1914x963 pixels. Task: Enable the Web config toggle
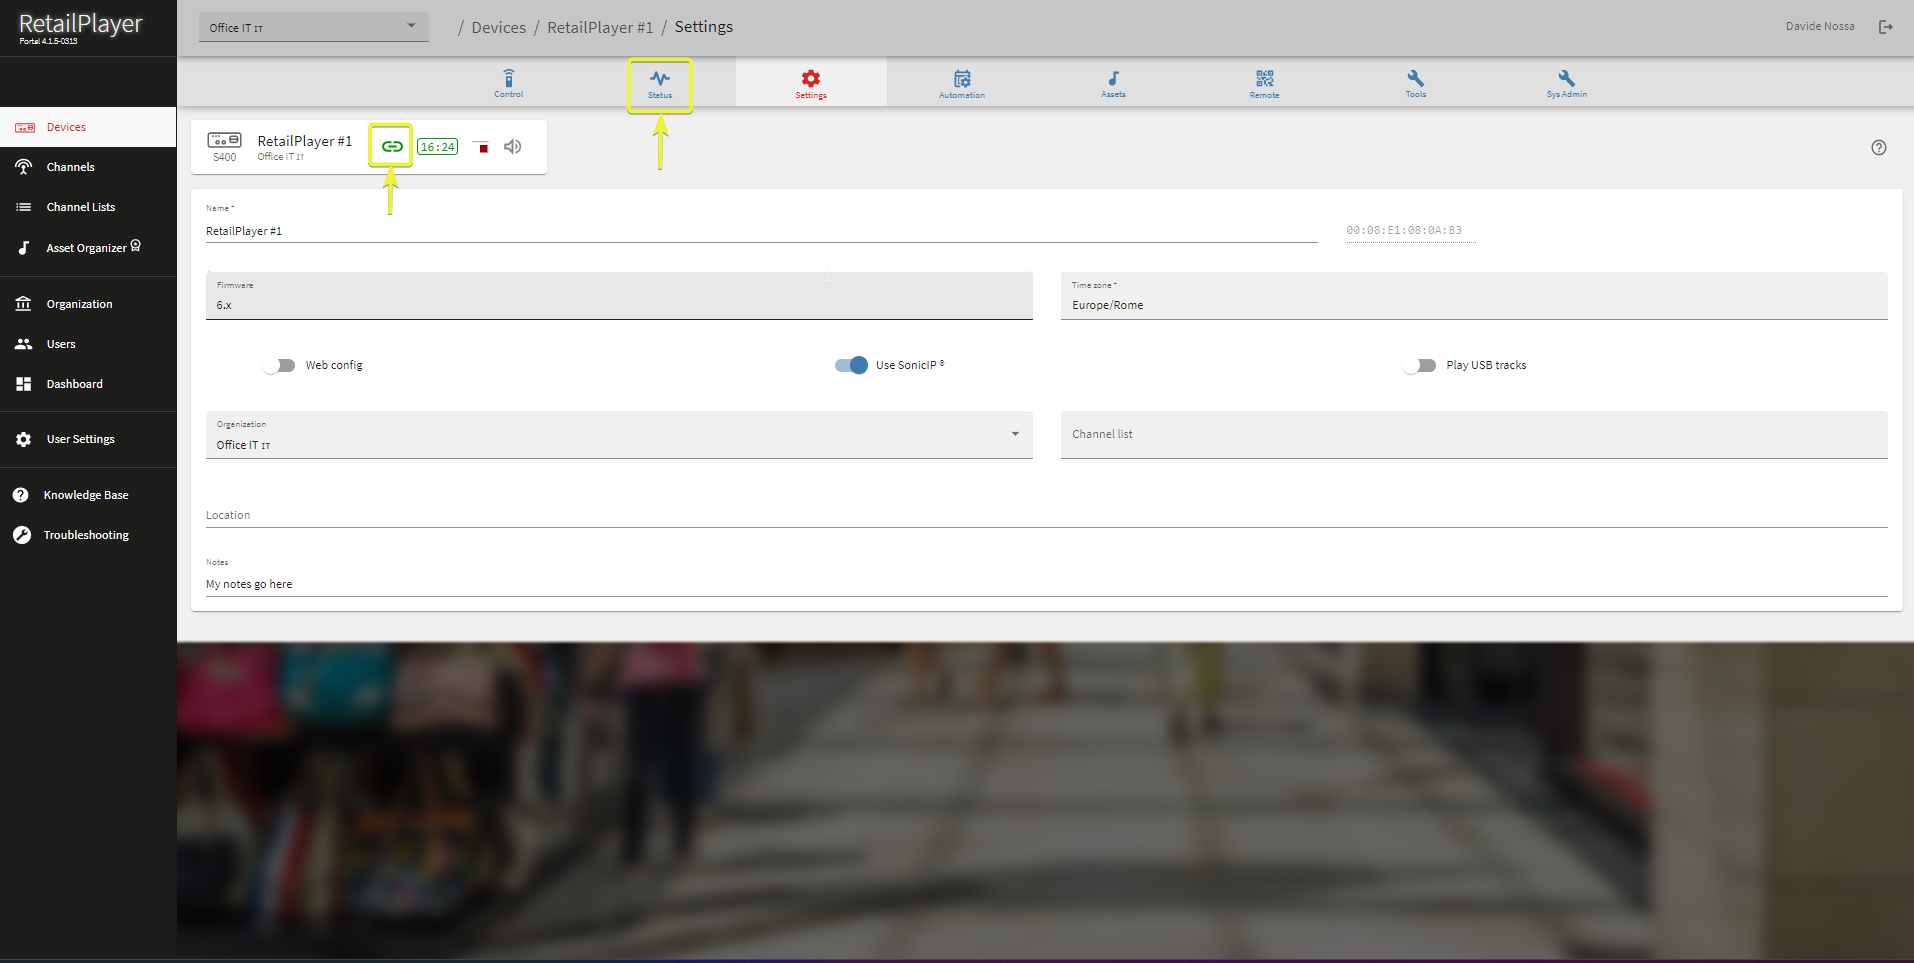tap(280, 366)
